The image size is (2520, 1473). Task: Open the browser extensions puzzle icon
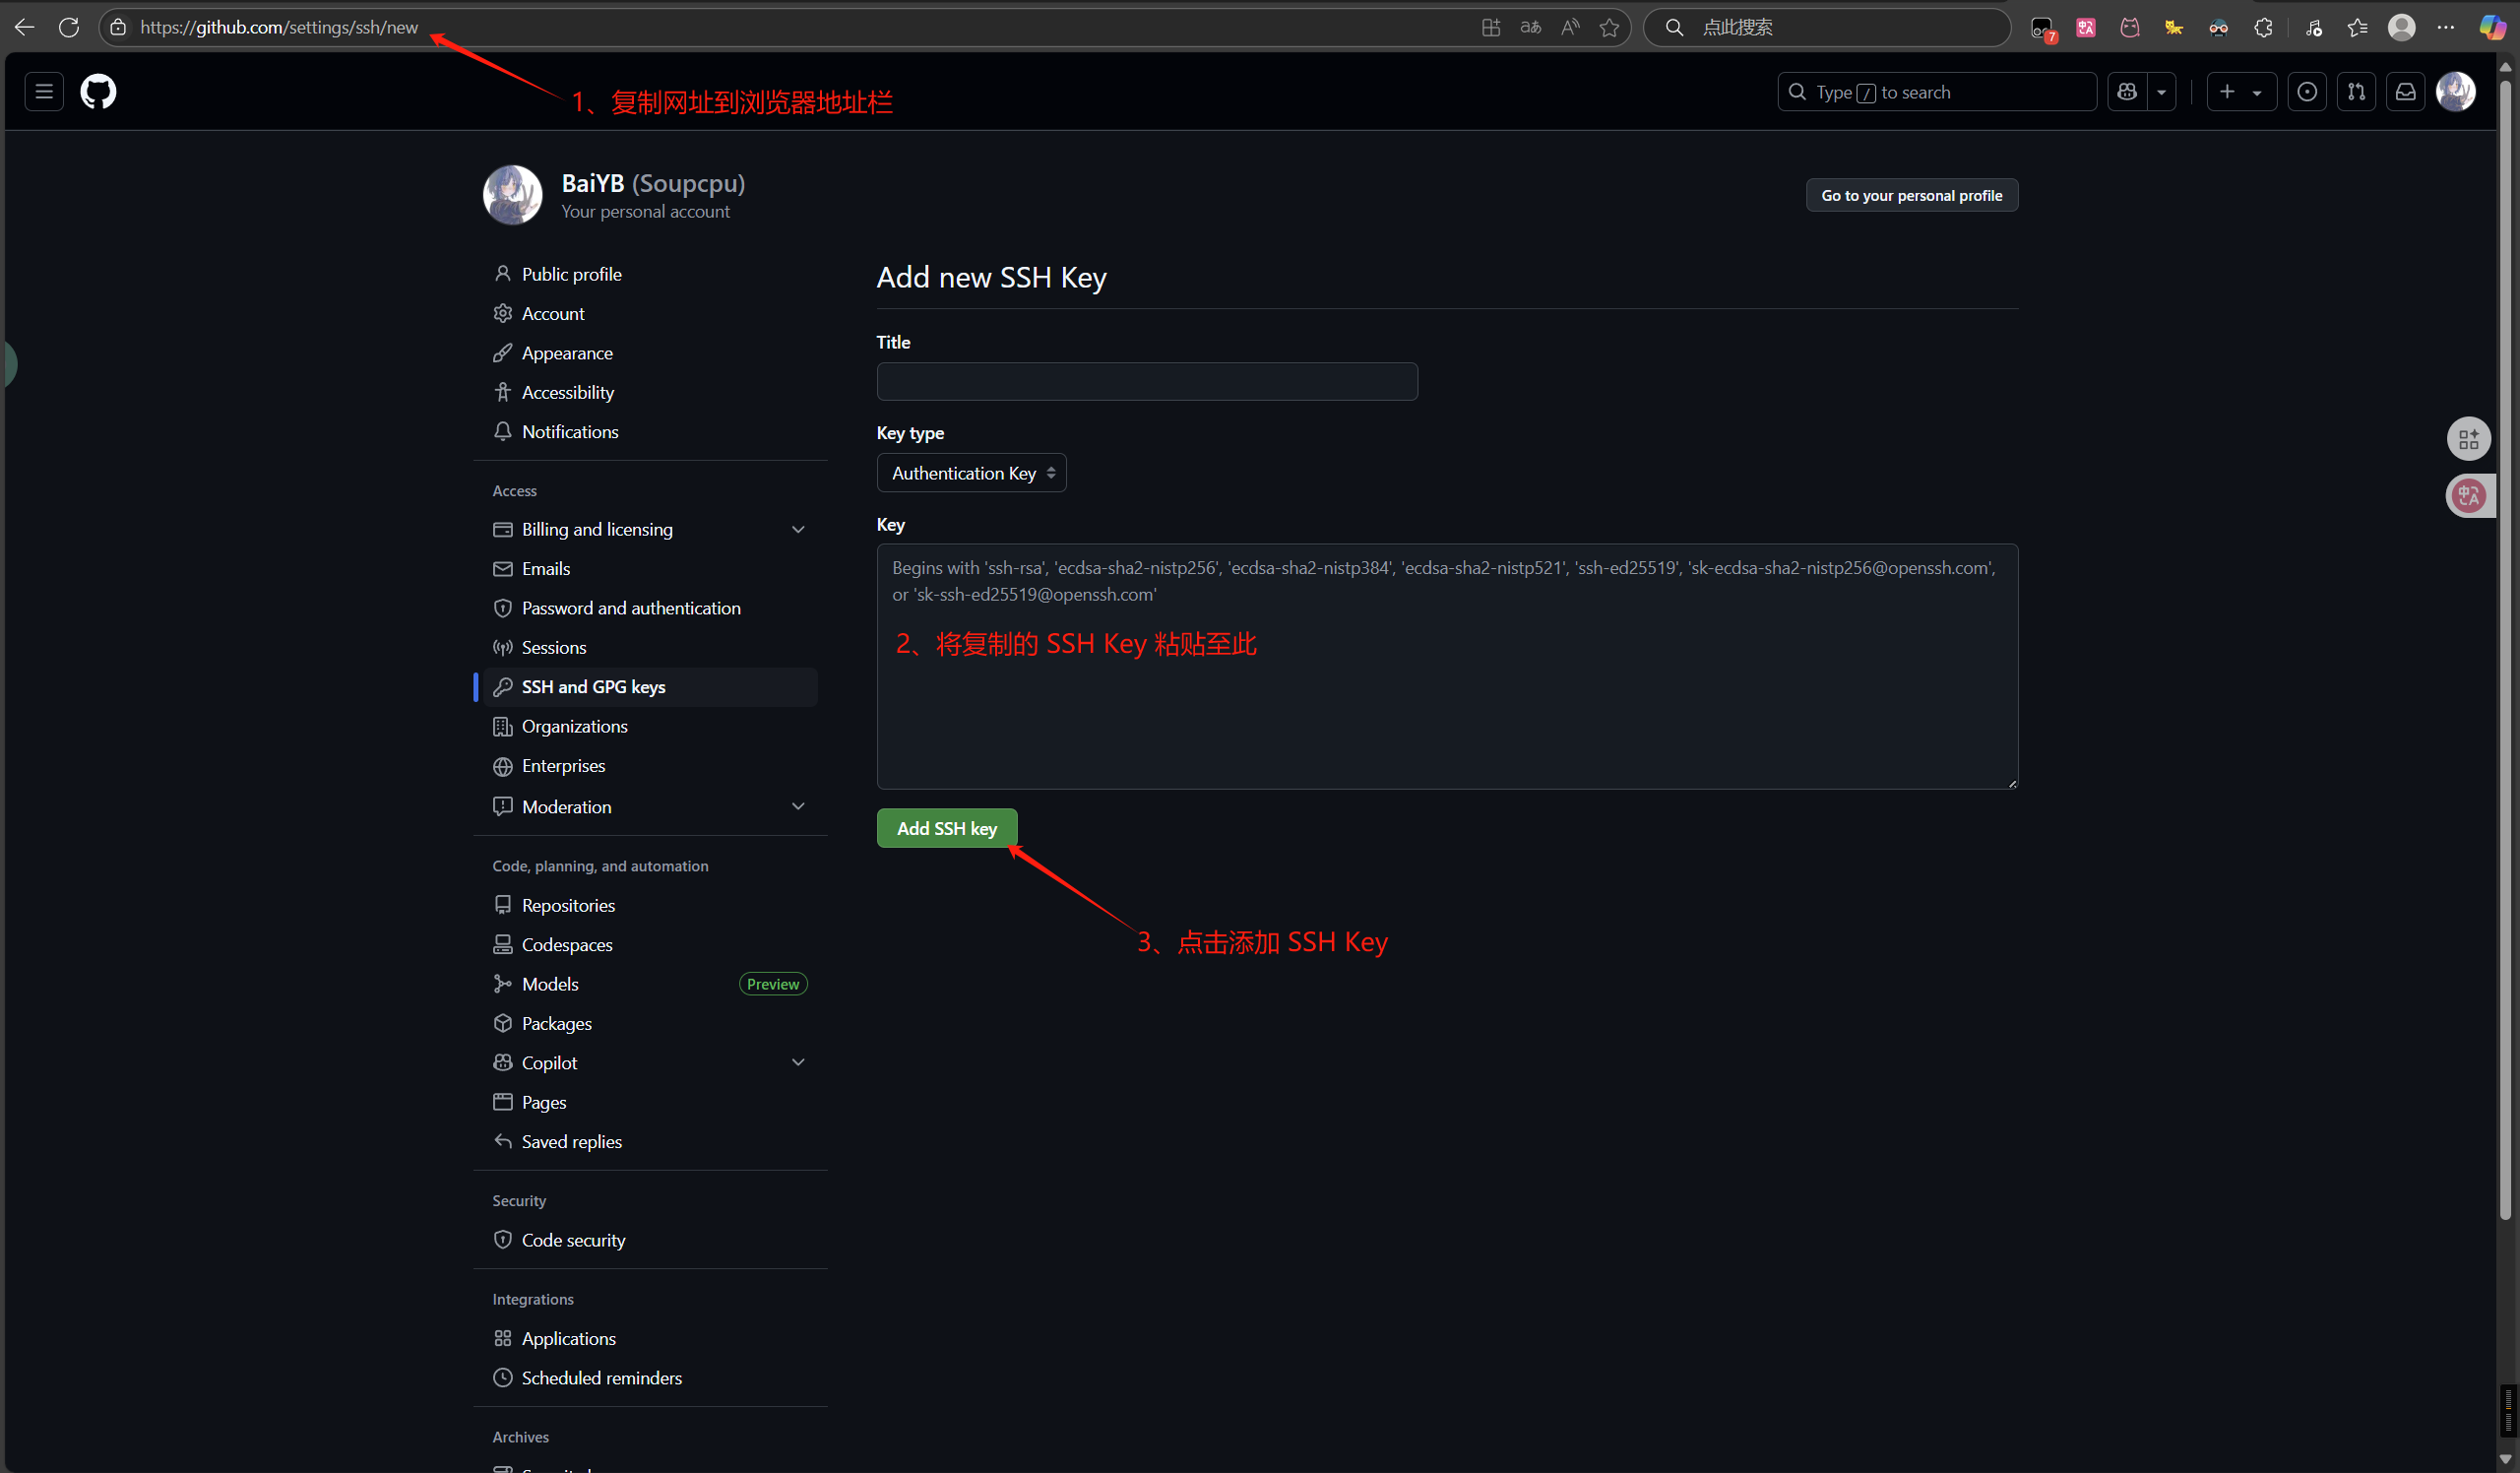[x=2264, y=27]
